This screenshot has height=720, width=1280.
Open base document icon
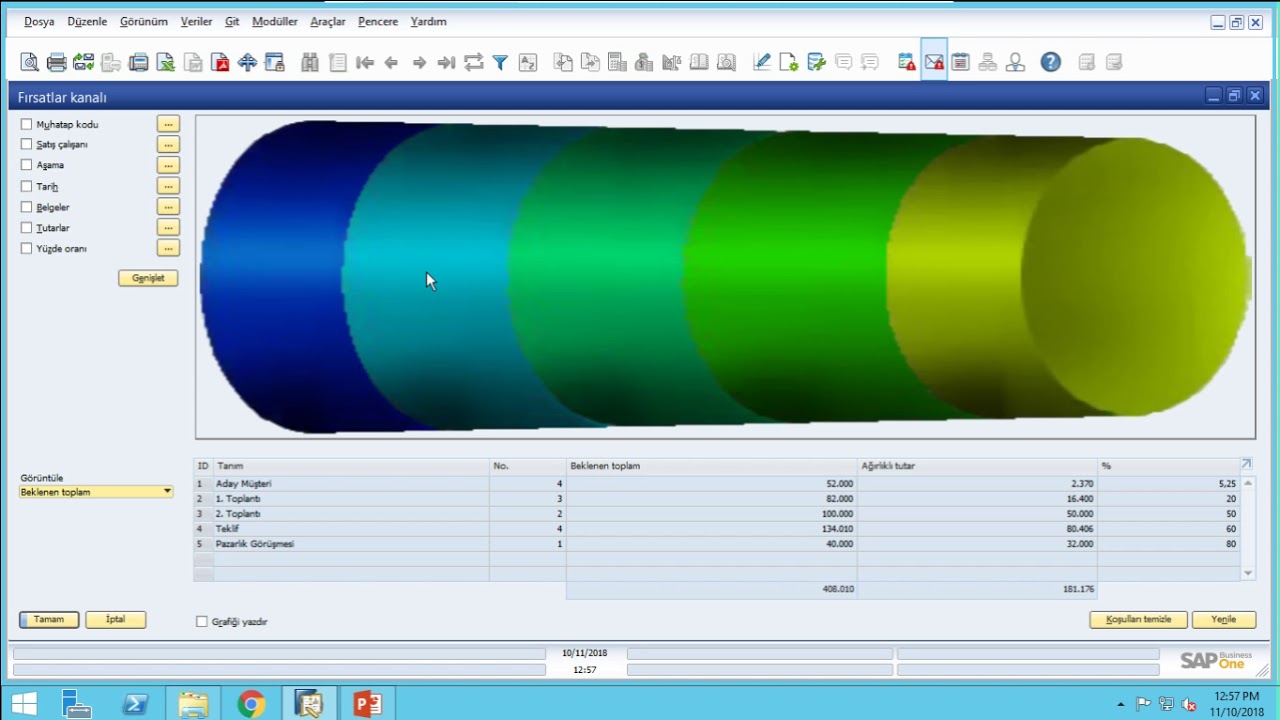tap(564, 62)
